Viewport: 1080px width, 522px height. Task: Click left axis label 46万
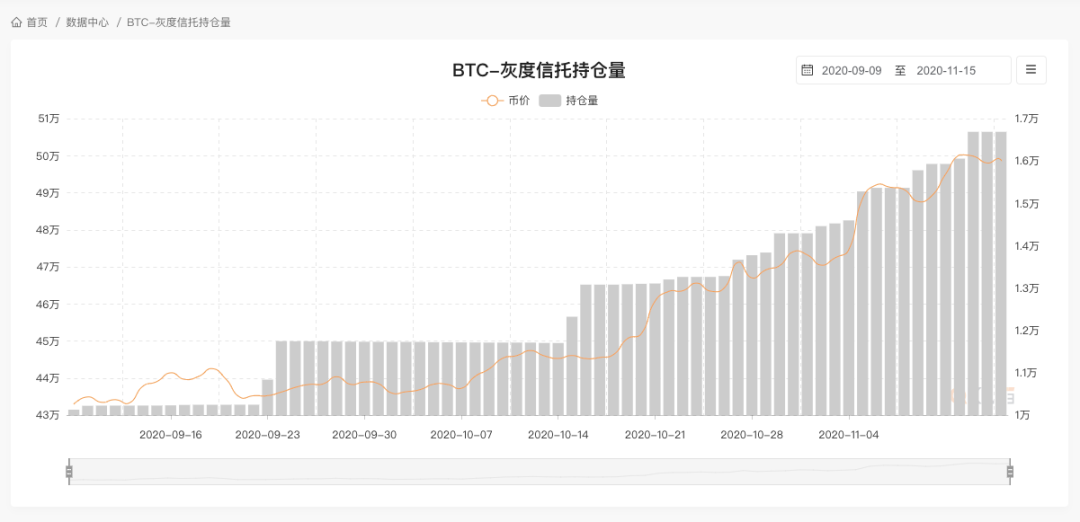click(48, 304)
